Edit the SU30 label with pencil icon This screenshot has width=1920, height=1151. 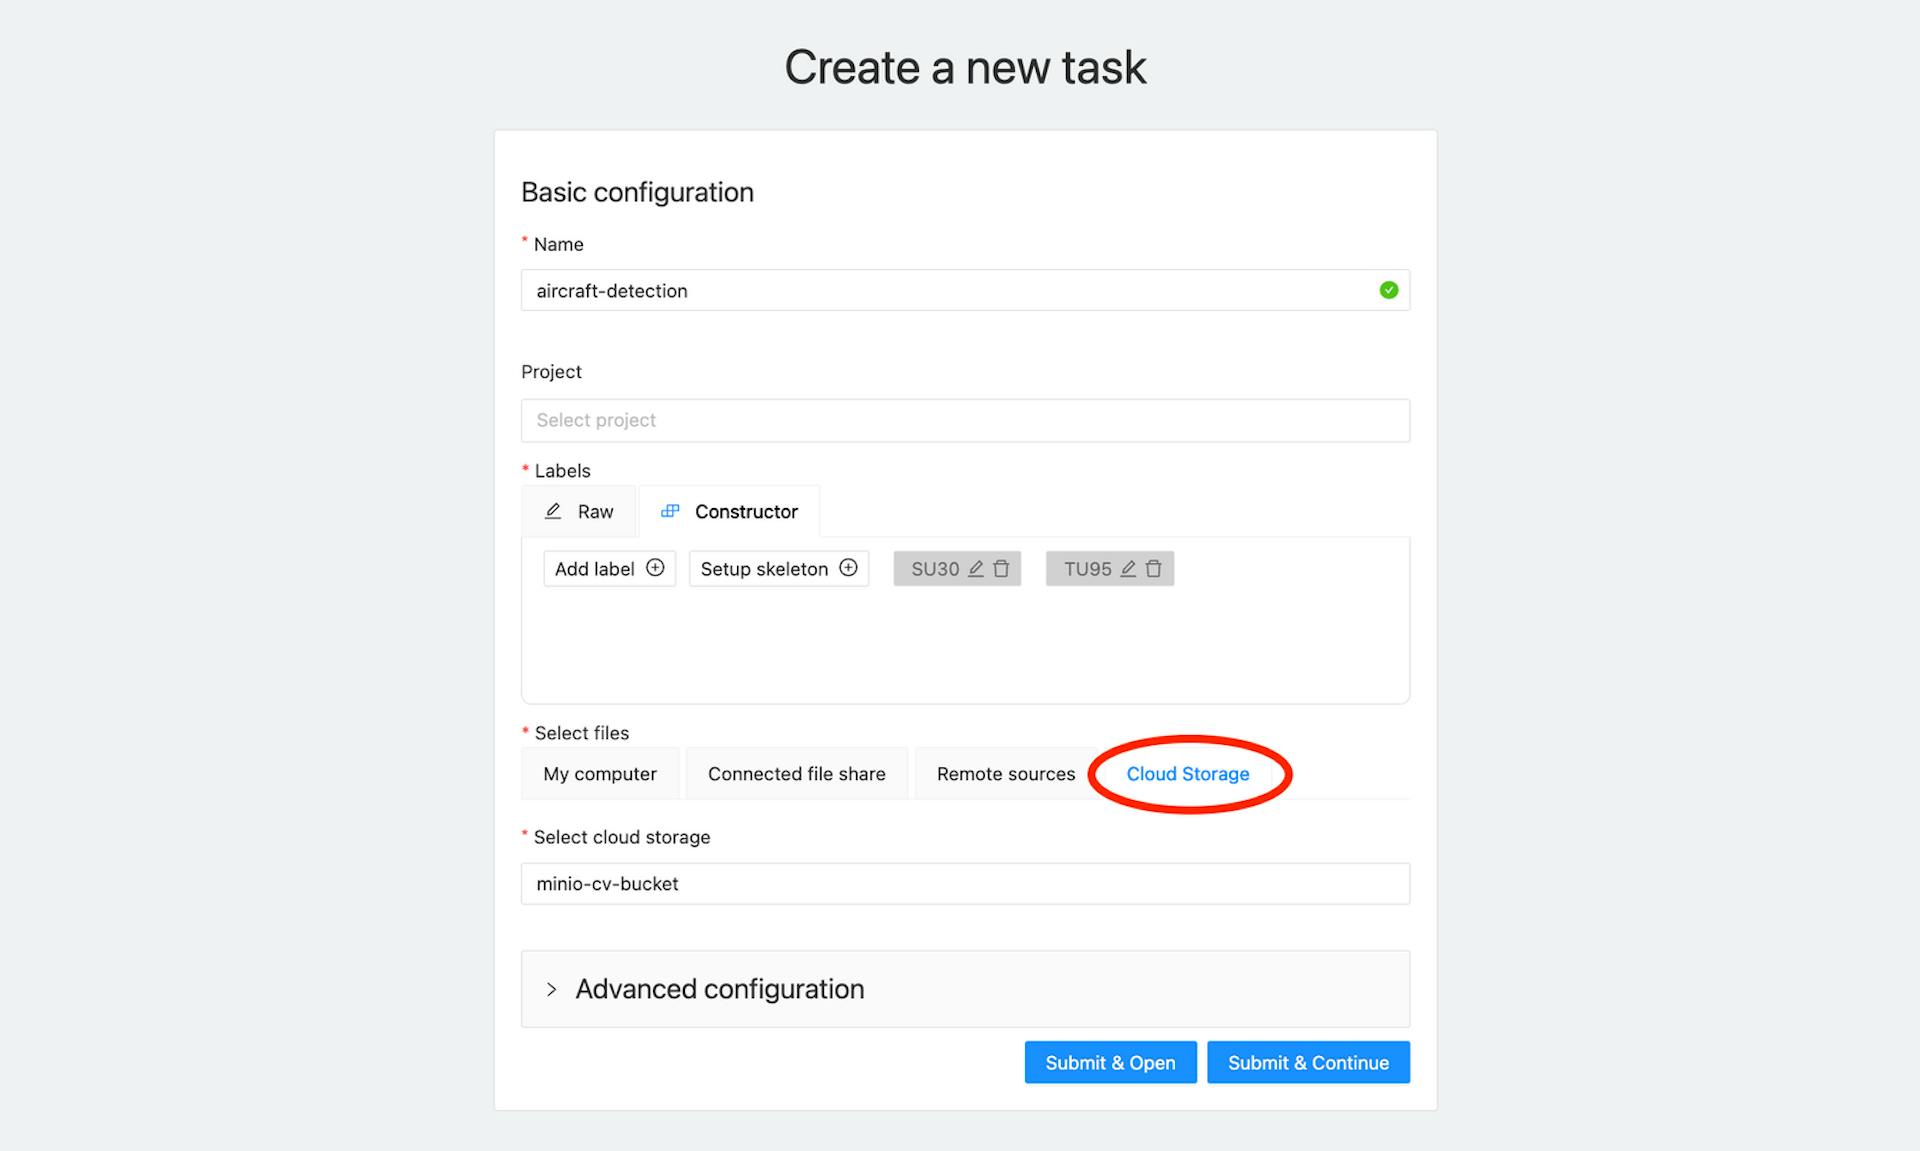click(976, 569)
